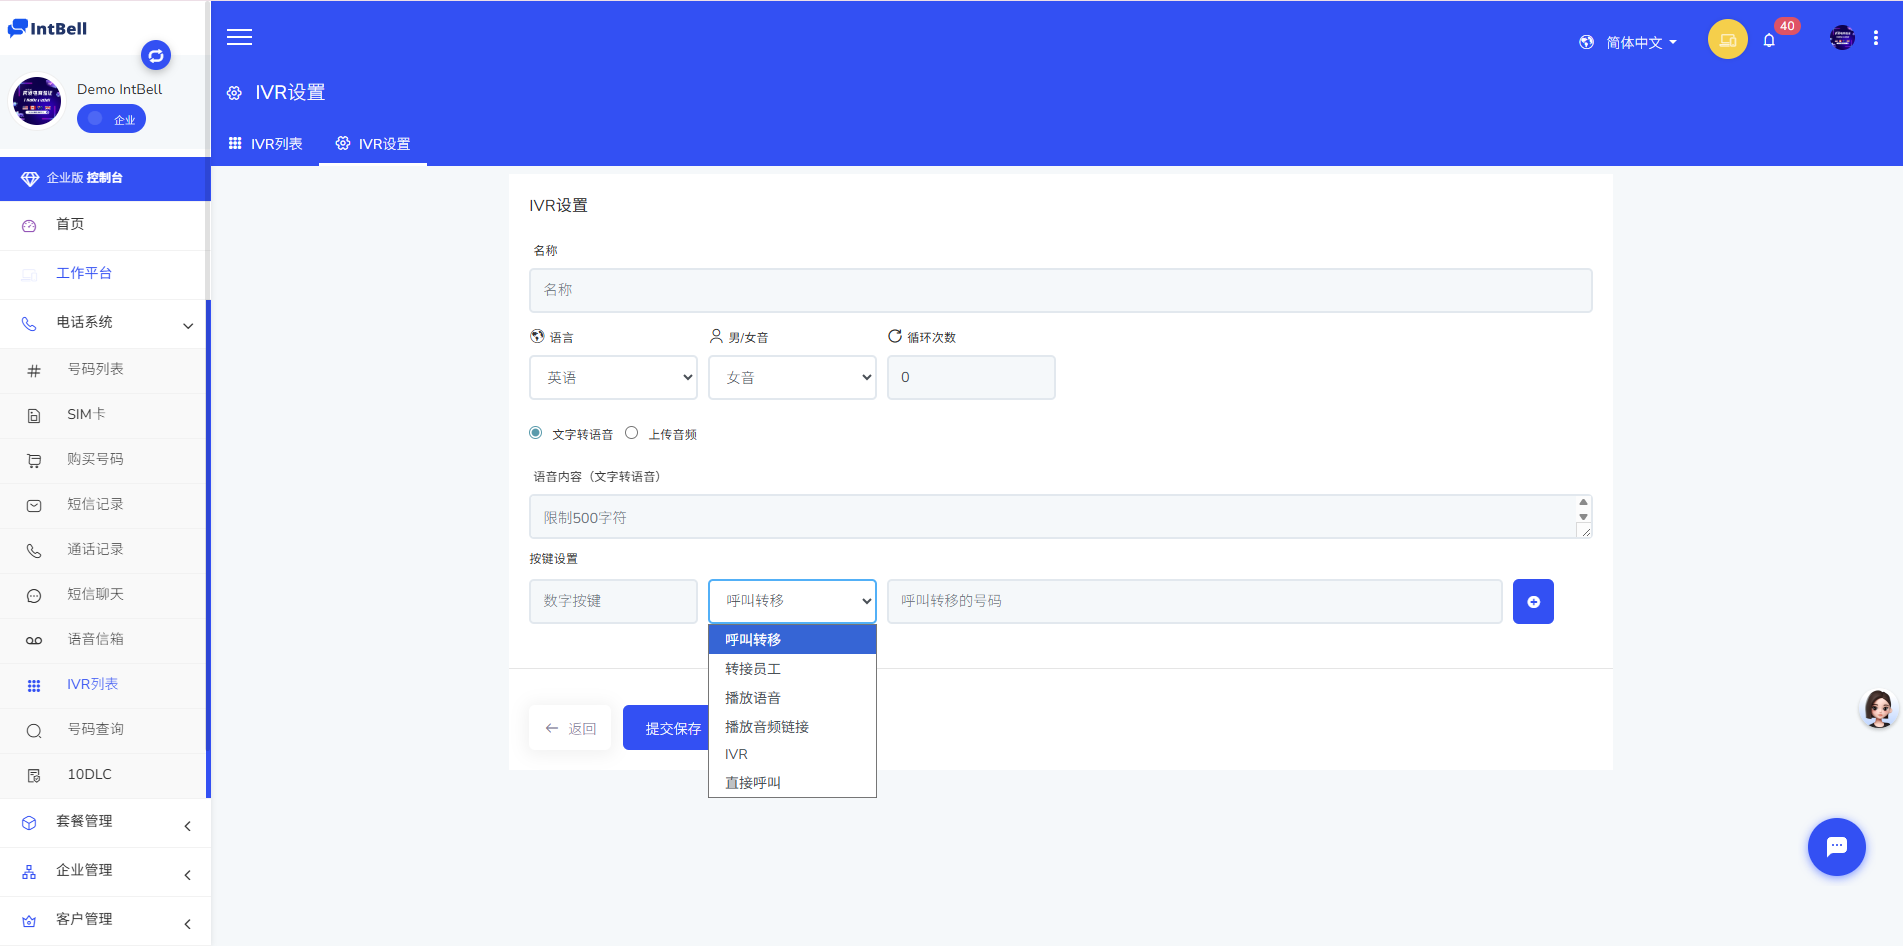1903x946 pixels.
Task: Choose IVR option in dropdown list
Action: (x=792, y=755)
